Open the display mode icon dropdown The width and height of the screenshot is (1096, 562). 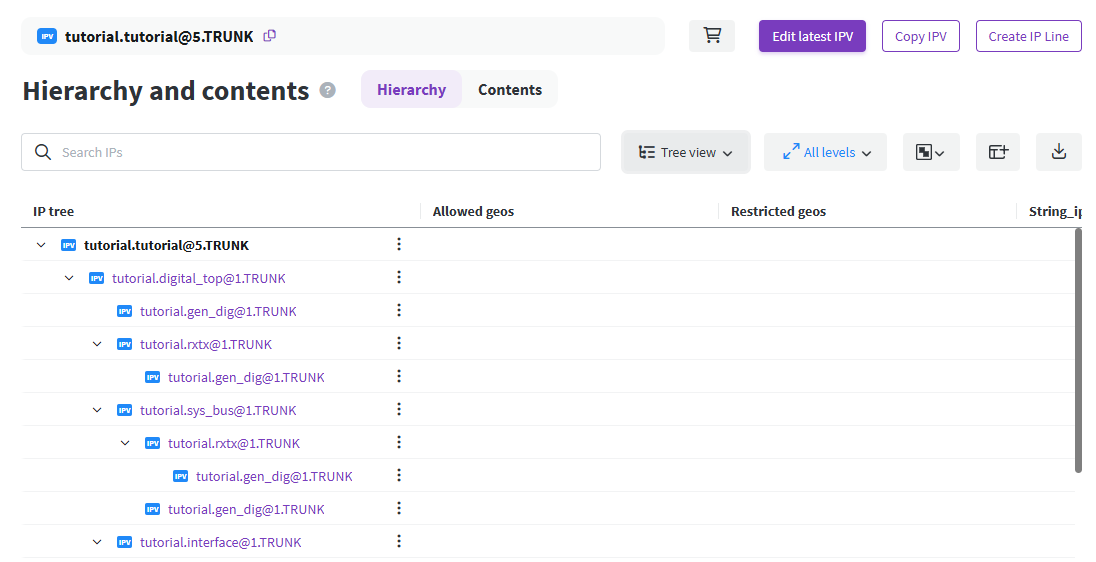pyautogui.click(x=930, y=152)
